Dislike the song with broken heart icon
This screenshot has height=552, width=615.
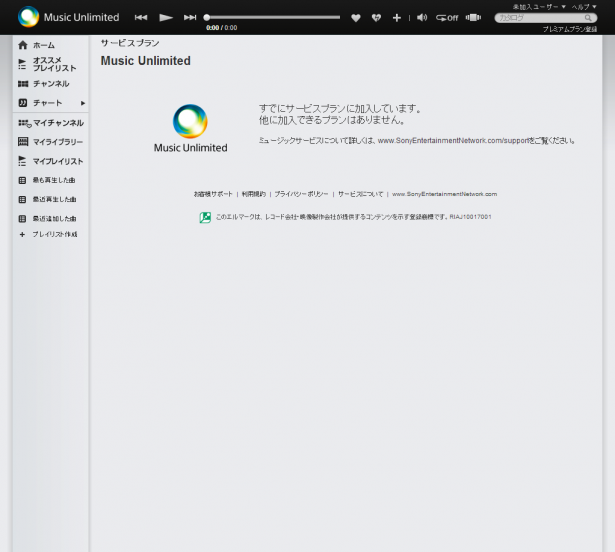click(376, 18)
